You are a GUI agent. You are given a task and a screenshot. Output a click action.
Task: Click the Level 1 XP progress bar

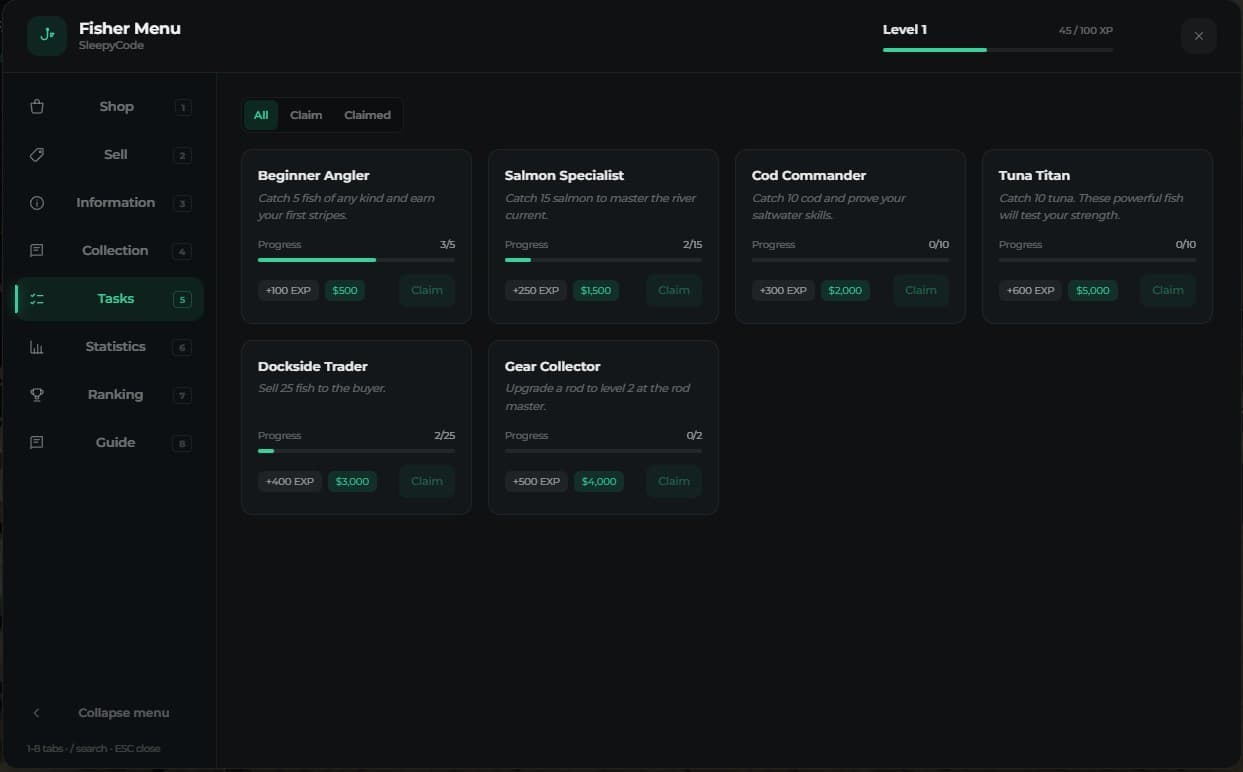998,49
